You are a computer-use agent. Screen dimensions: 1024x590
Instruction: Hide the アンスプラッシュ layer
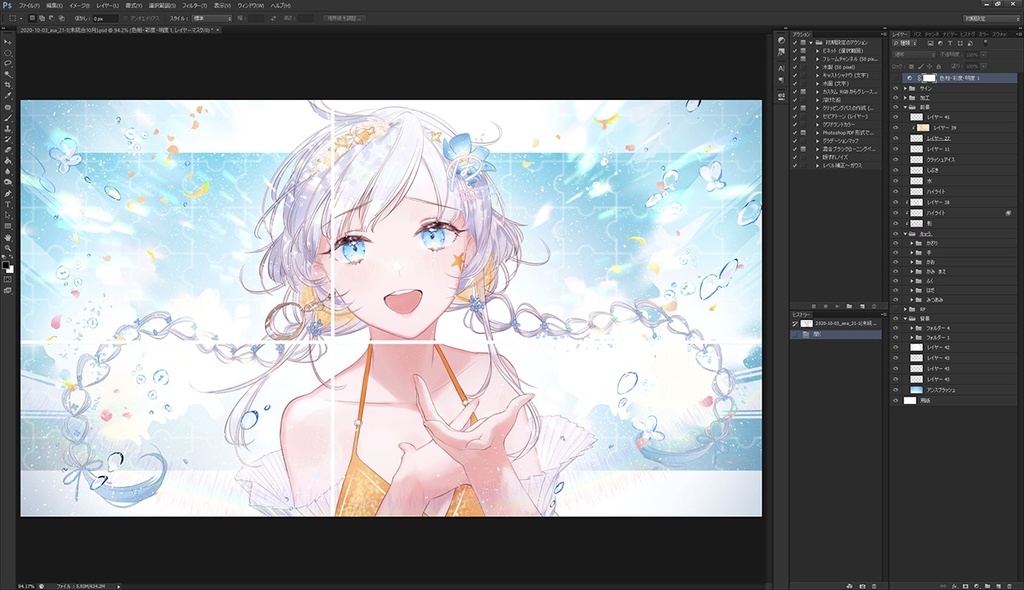coord(896,389)
